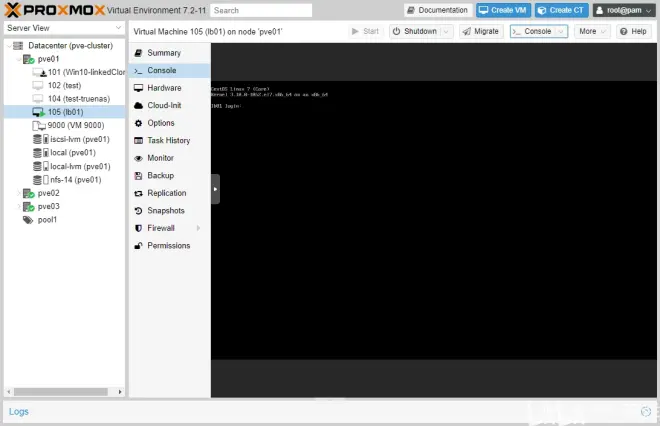
Task: Focus the Search input field
Action: tap(261, 11)
